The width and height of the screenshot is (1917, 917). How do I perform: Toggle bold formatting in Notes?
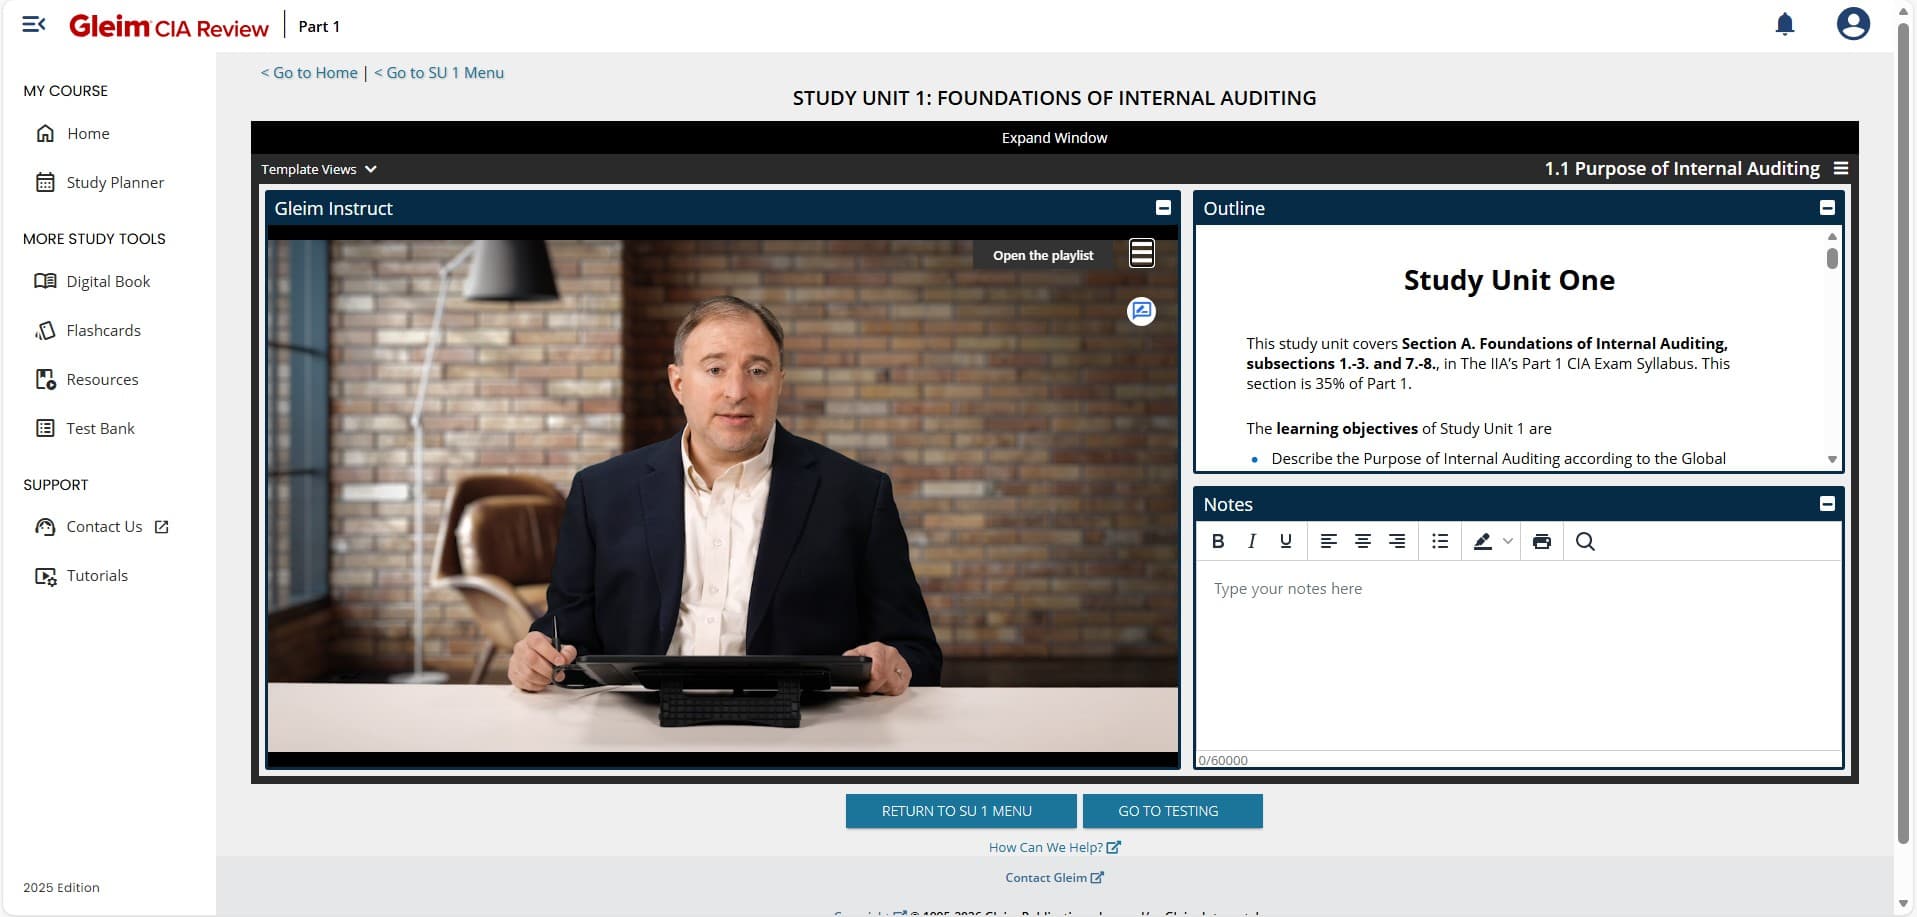pos(1217,541)
